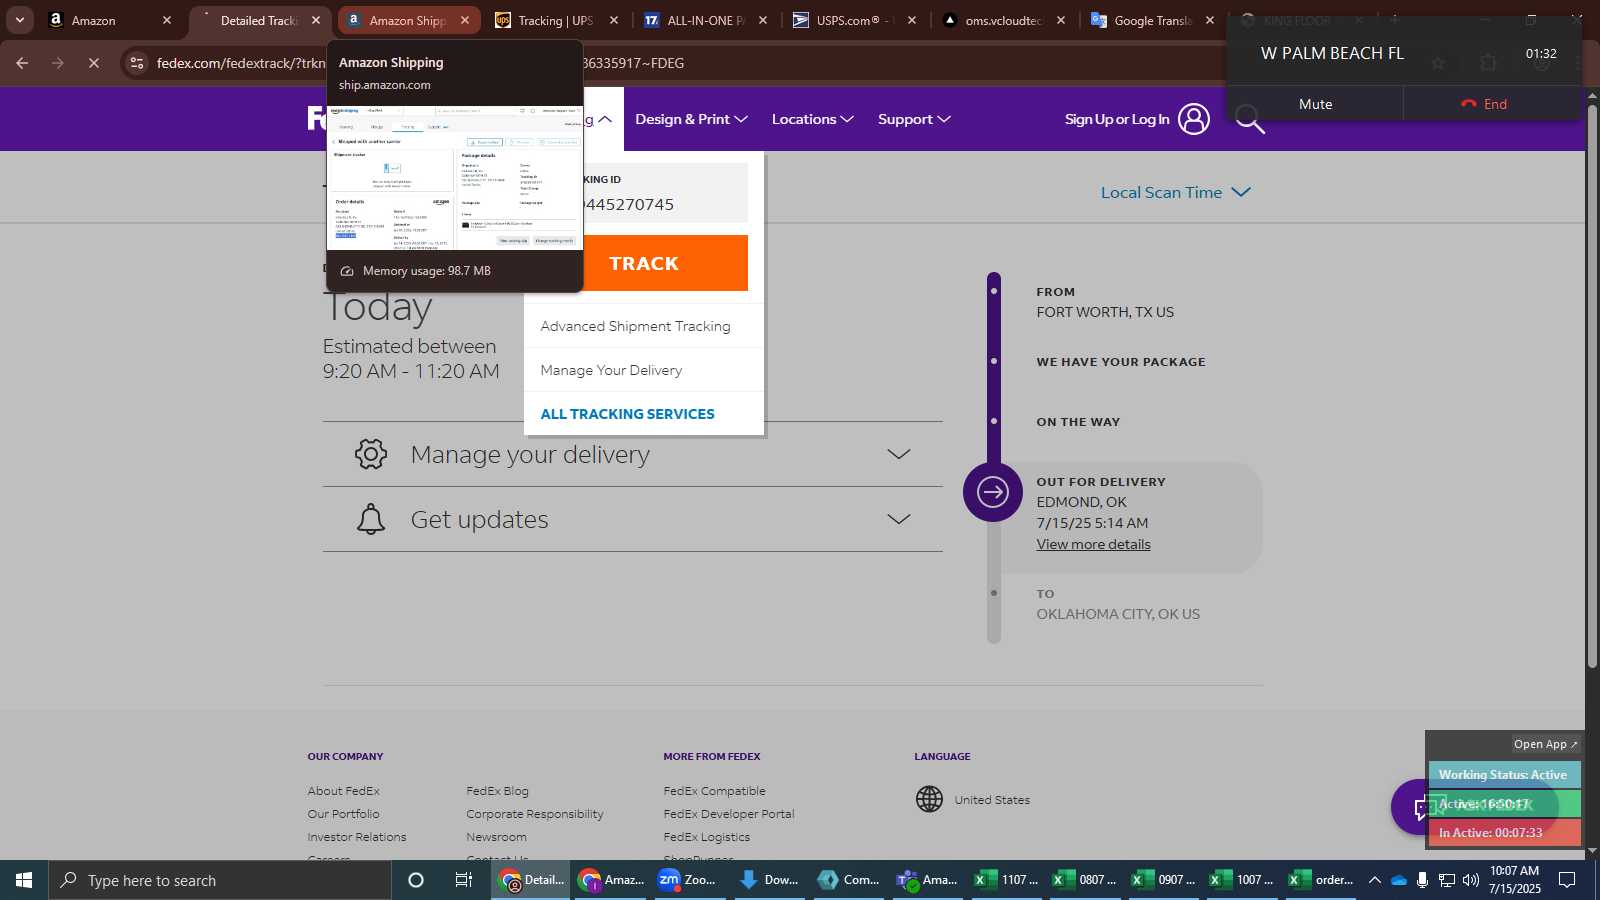Click the orange TRACK button
The height and width of the screenshot is (900, 1600).
click(x=644, y=263)
